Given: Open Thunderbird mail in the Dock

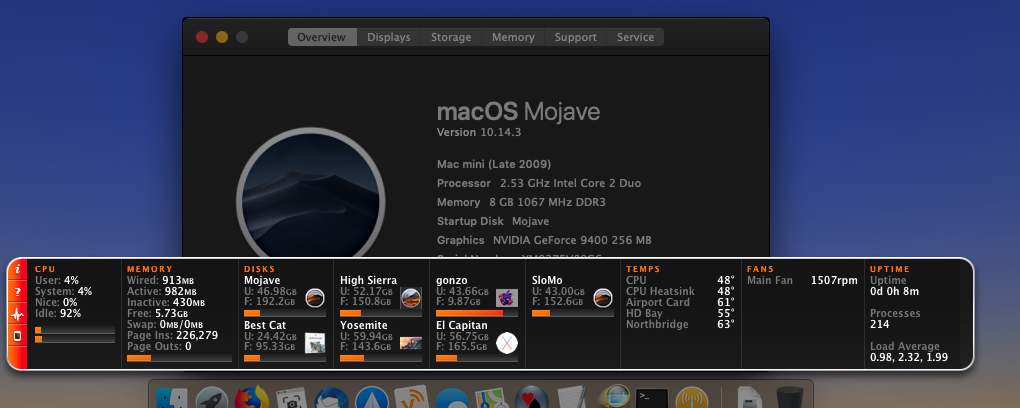Looking at the screenshot, I should 332,399.
